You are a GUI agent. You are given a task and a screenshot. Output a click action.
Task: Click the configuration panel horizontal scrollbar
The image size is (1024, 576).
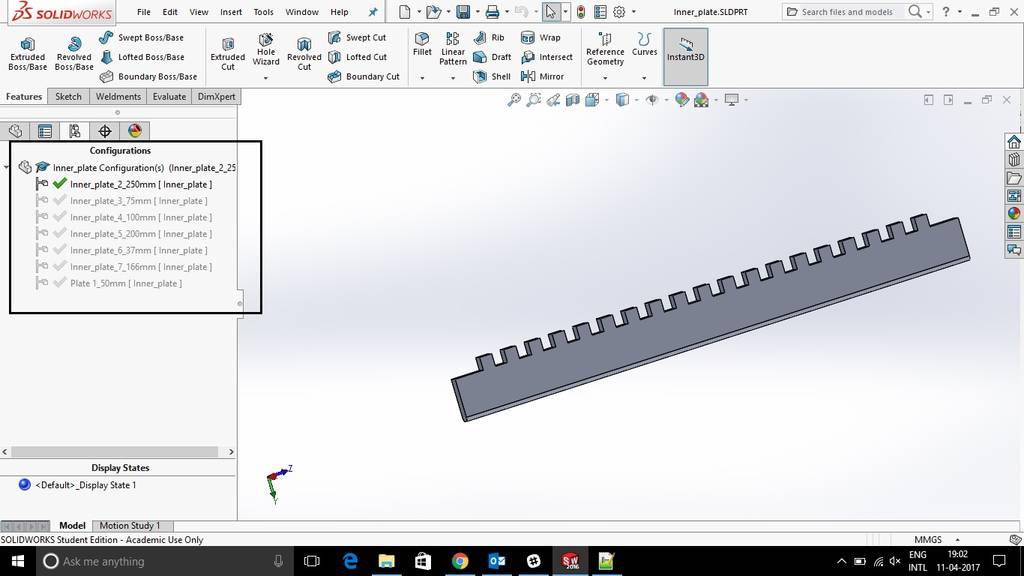click(115, 452)
